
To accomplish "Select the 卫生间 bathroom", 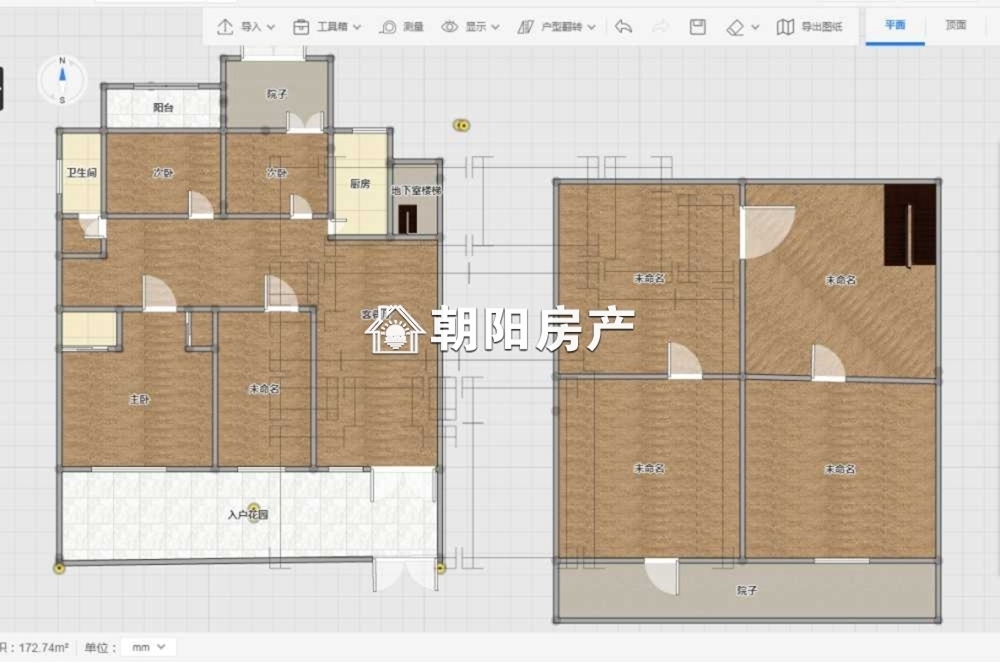I will [x=81, y=173].
